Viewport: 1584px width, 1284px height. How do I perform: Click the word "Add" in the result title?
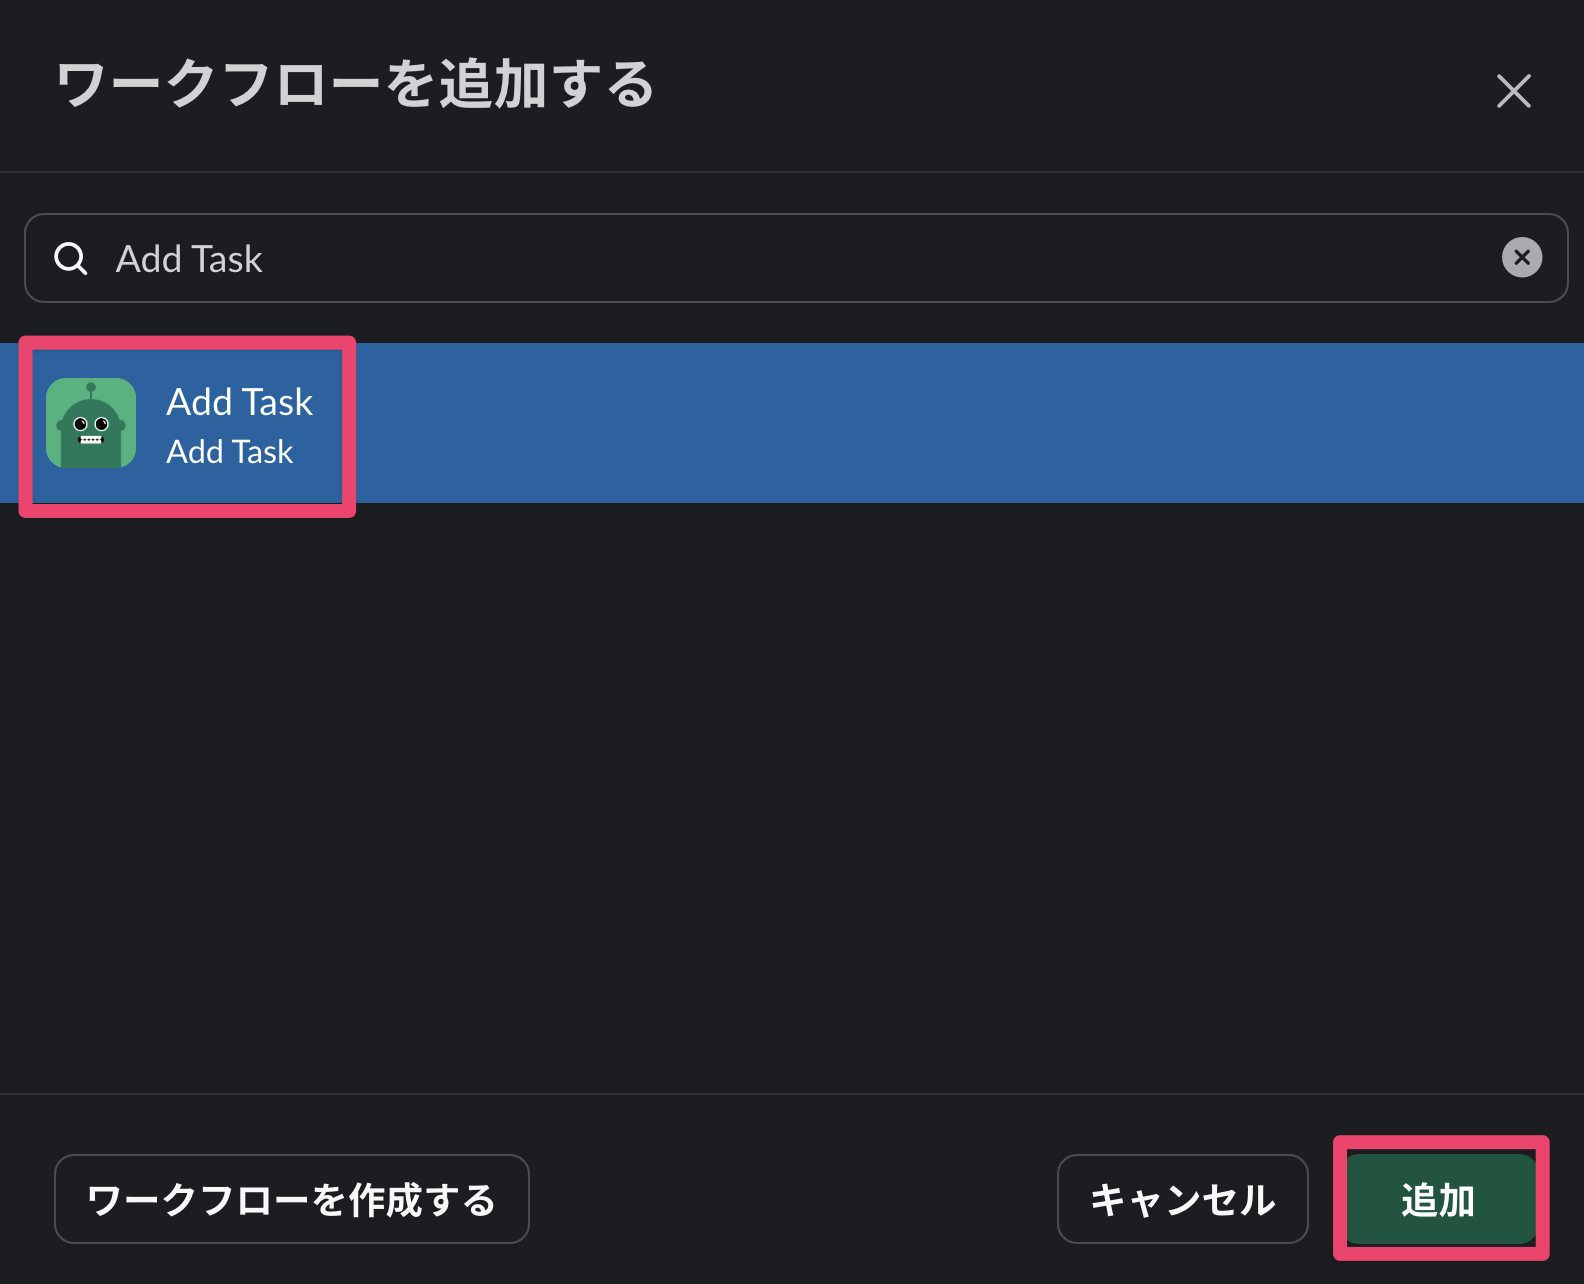coord(199,402)
